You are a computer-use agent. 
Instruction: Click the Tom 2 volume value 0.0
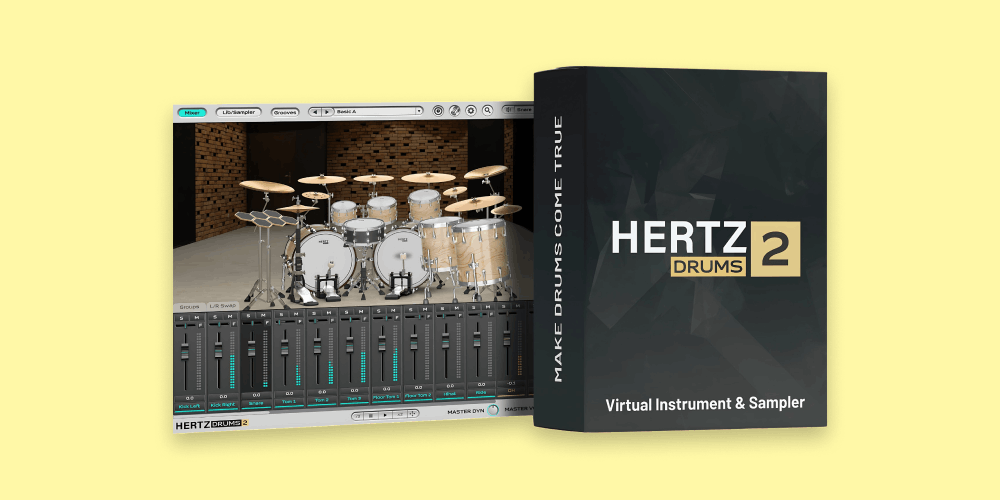coord(323,392)
